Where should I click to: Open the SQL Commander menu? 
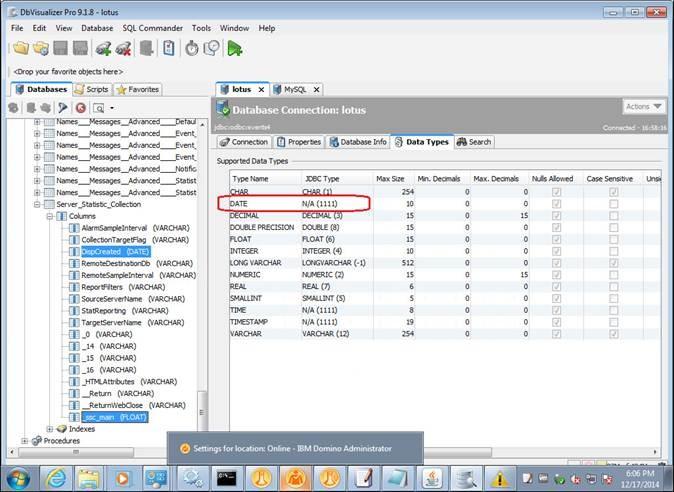[153, 28]
